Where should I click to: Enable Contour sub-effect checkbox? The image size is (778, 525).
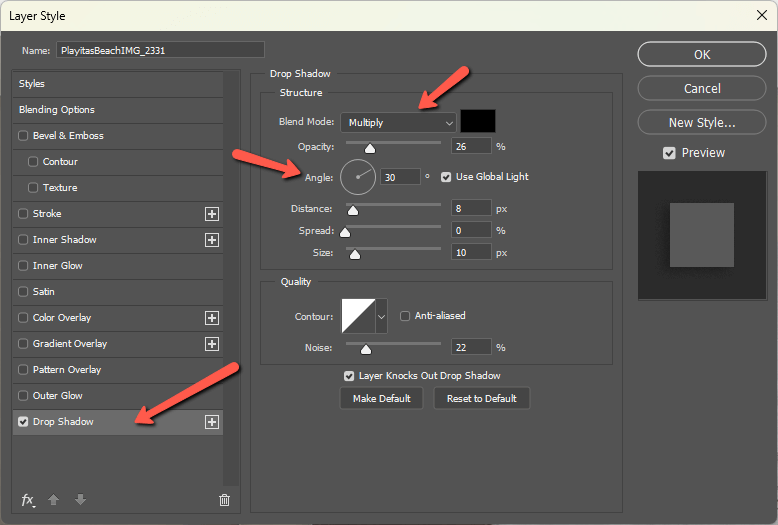tap(33, 162)
